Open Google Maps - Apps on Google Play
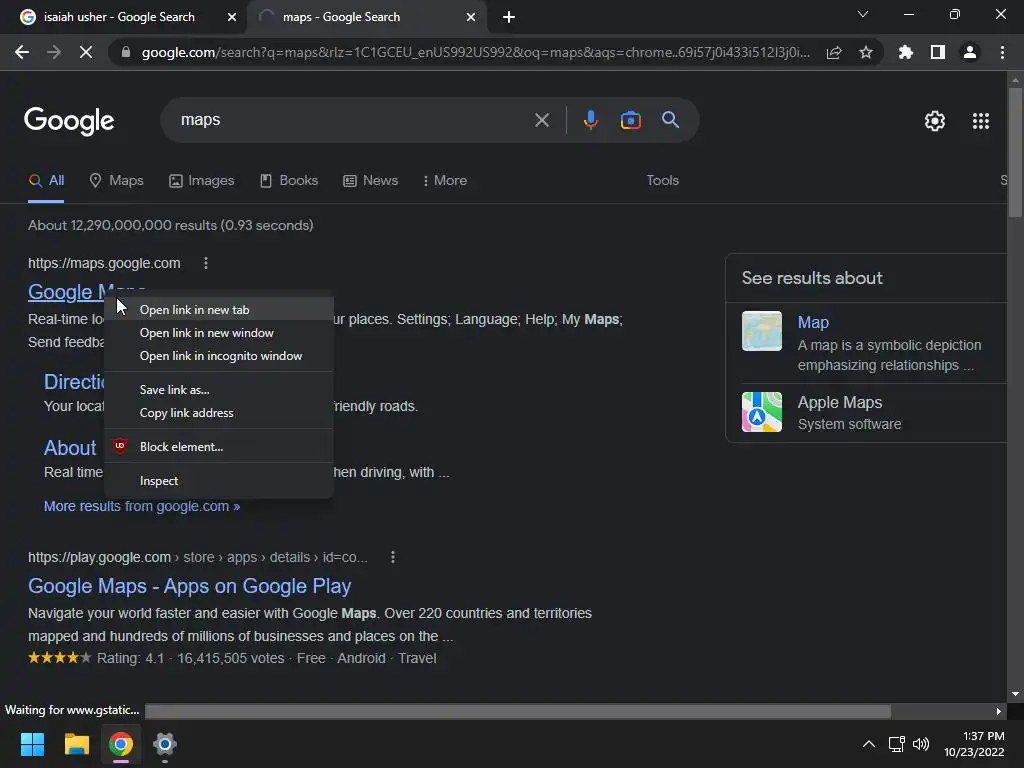The width and height of the screenshot is (1024, 768). (x=189, y=586)
